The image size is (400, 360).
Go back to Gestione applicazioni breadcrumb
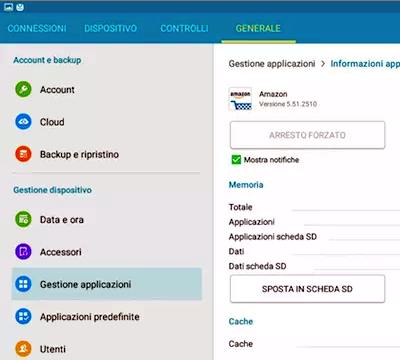click(272, 64)
